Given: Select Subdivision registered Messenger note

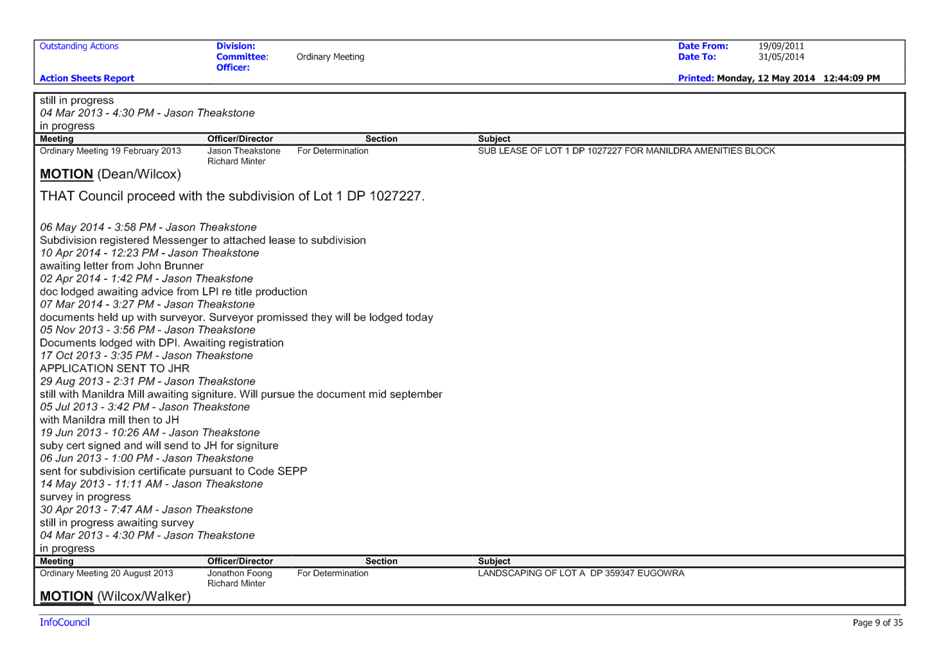Looking at the screenshot, I should pyautogui.click(x=202, y=240).
